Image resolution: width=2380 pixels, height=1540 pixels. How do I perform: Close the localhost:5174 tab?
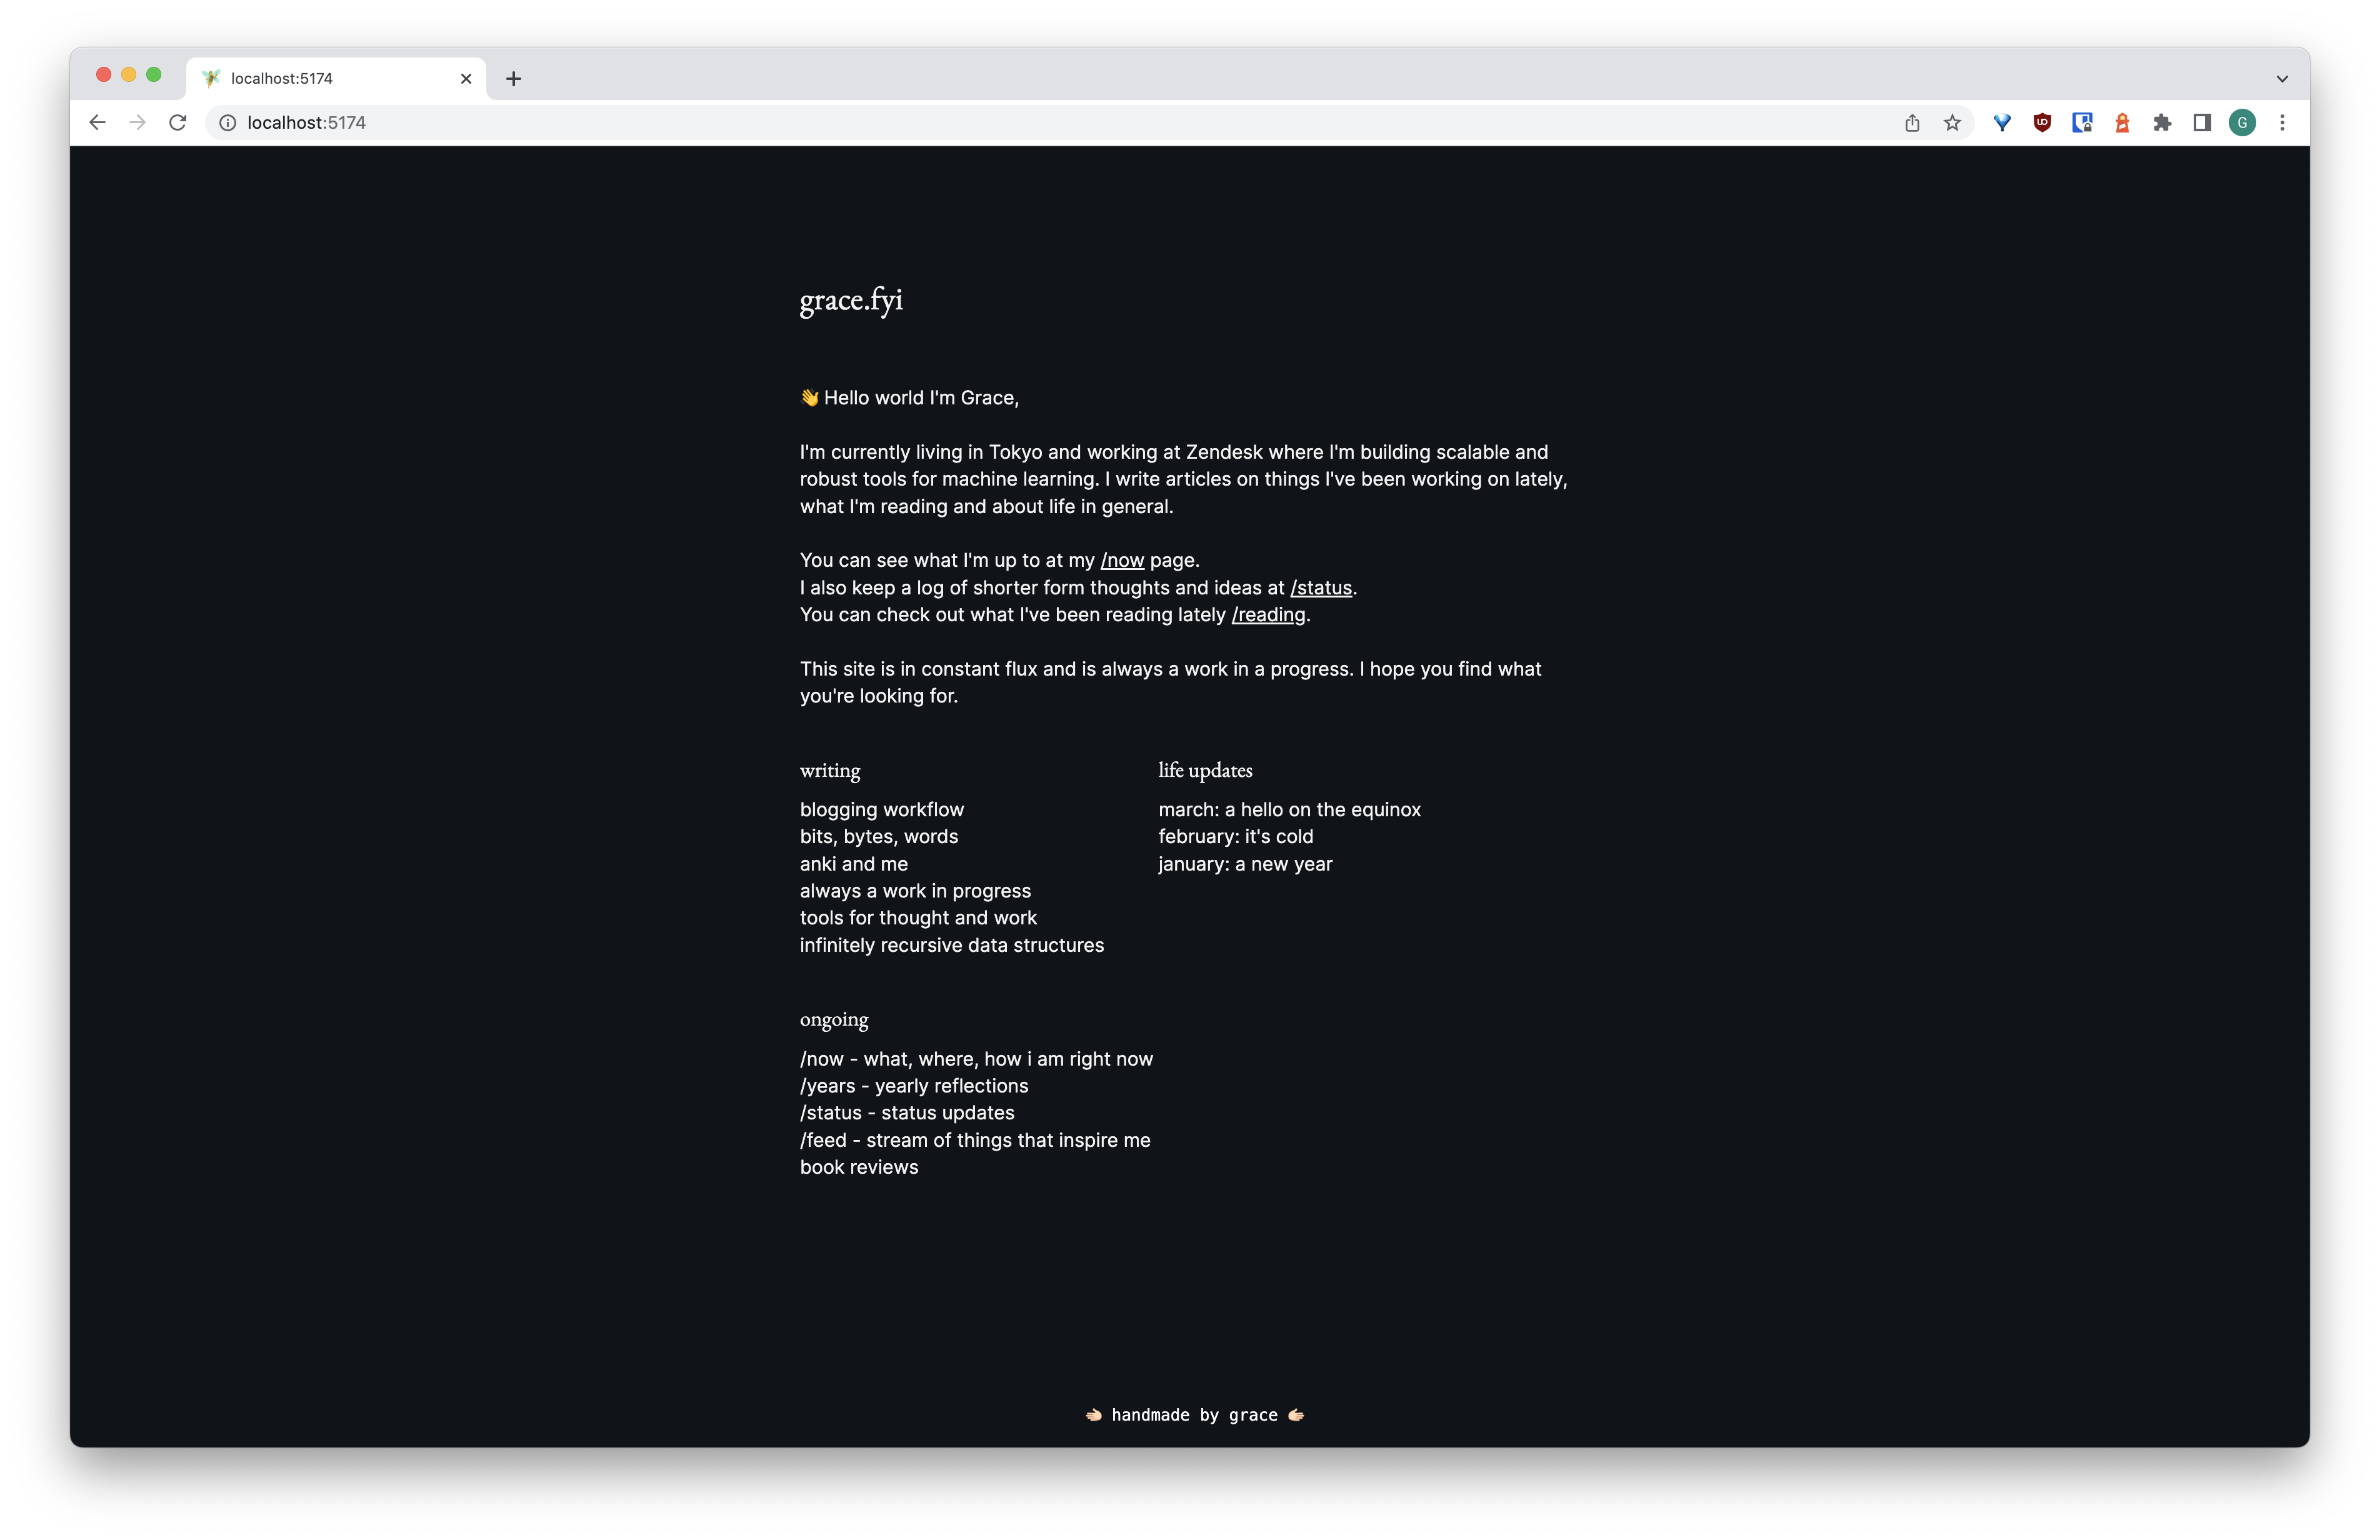pos(466,79)
